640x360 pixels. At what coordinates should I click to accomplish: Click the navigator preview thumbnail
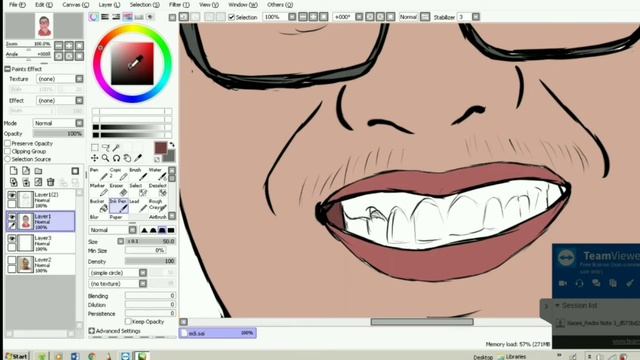coord(44,25)
